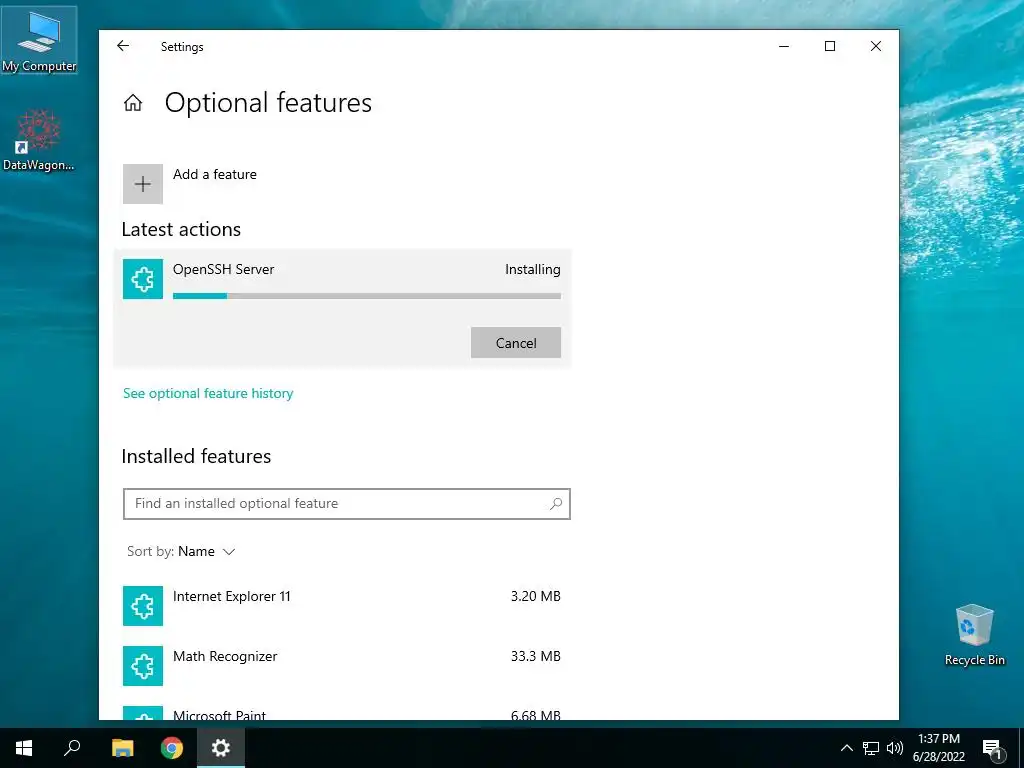Show hidden system tray icons
The image size is (1024, 768).
coord(846,748)
